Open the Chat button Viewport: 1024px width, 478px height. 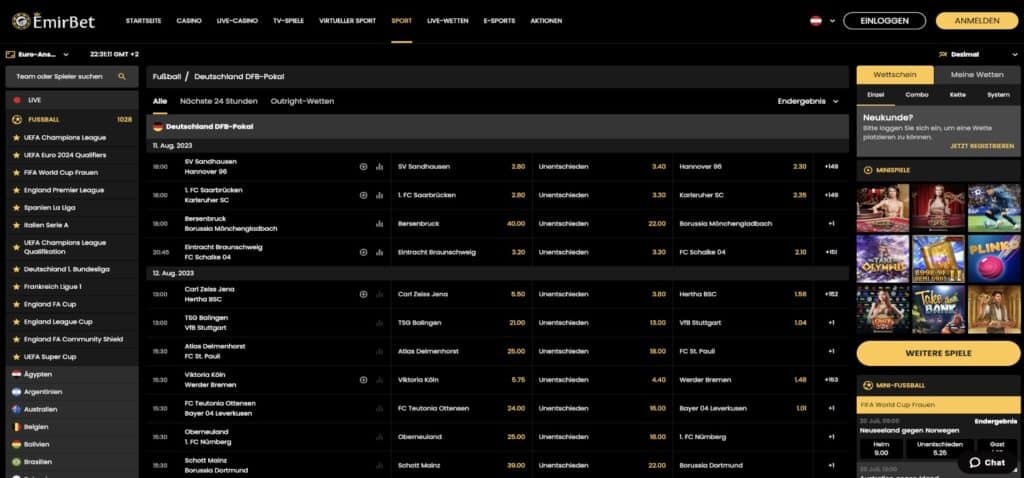pyautogui.click(x=987, y=462)
